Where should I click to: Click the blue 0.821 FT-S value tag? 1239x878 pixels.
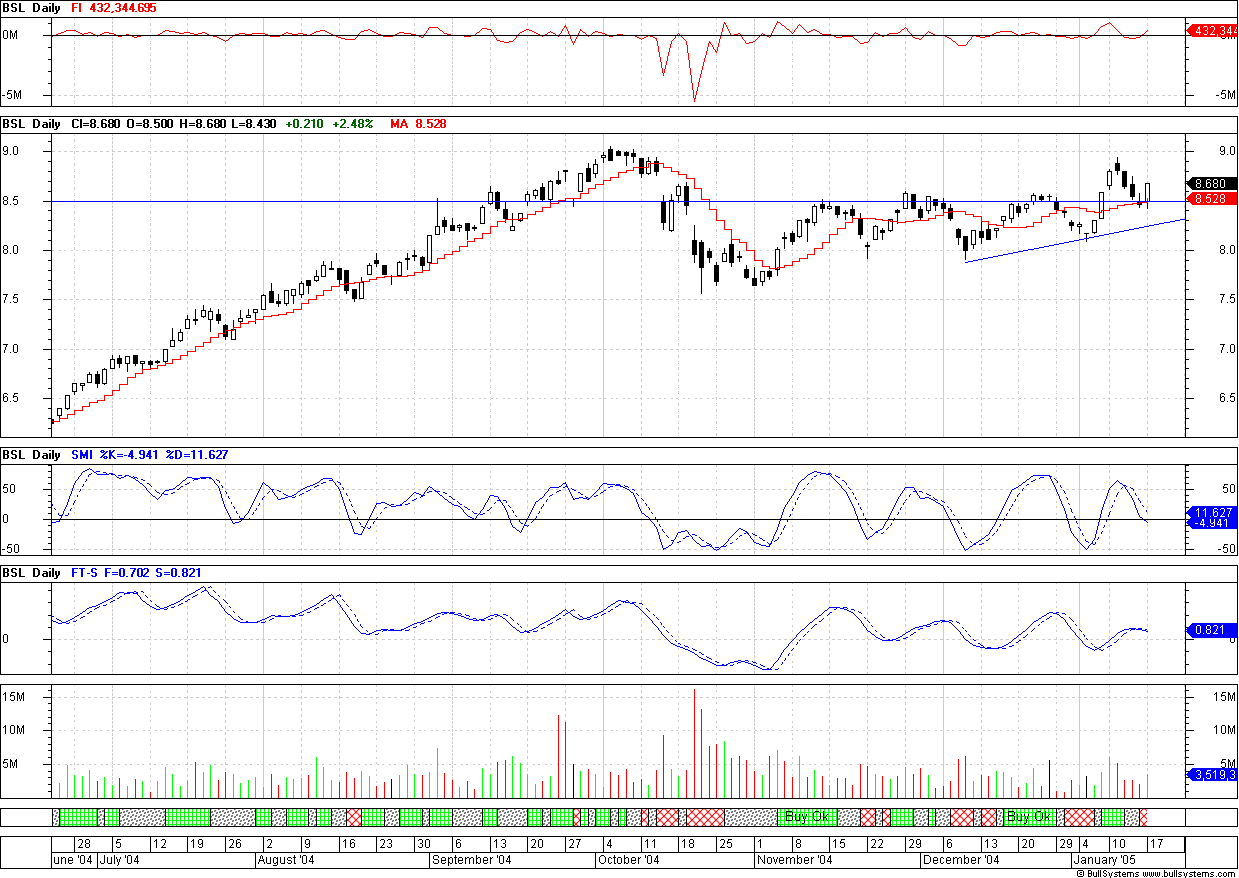[1211, 630]
